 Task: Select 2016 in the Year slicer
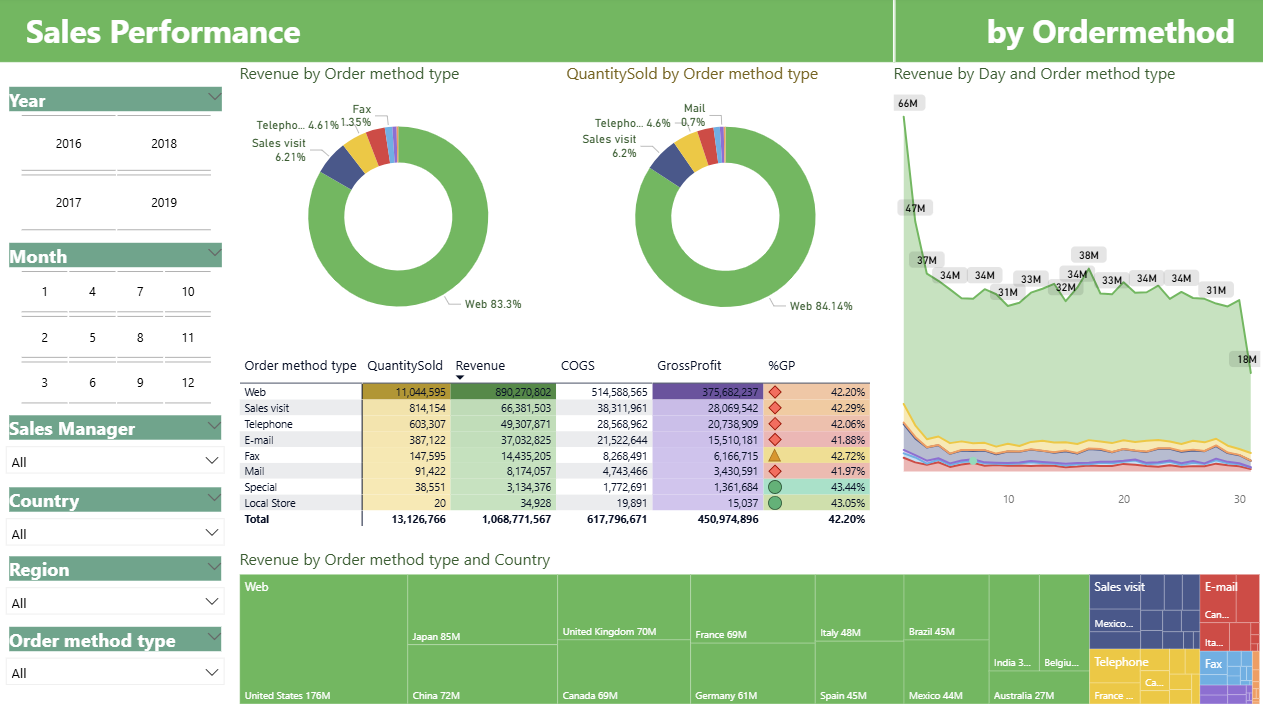pos(68,143)
